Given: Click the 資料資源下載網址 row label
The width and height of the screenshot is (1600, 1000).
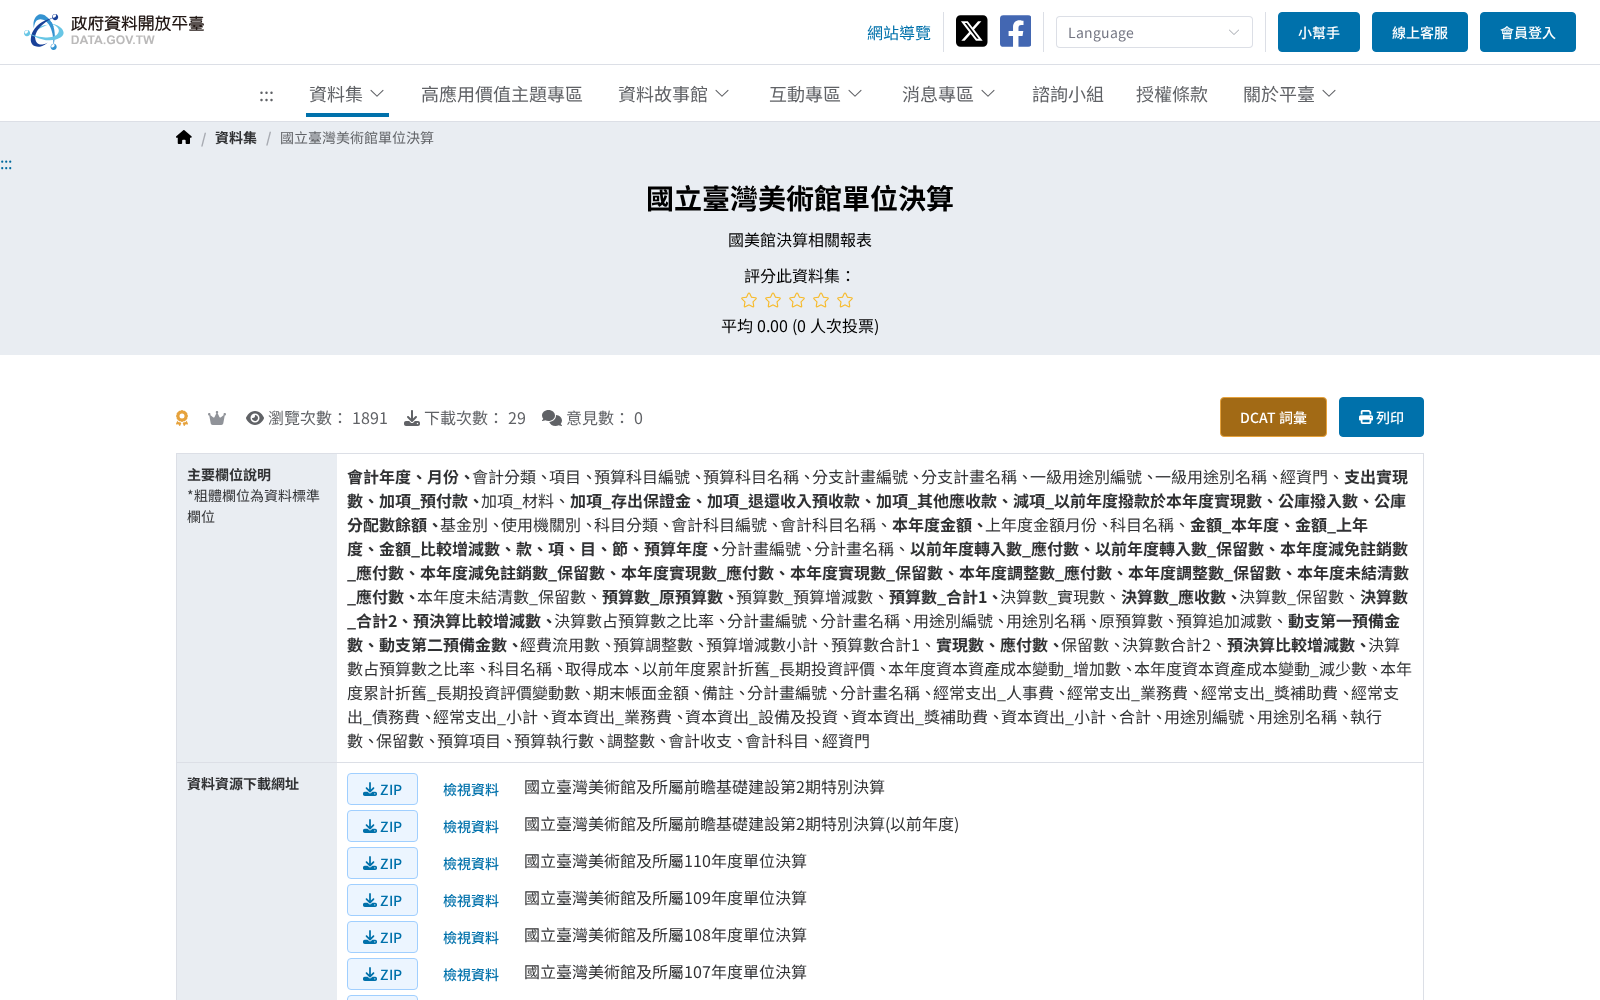Looking at the screenshot, I should [x=243, y=784].
